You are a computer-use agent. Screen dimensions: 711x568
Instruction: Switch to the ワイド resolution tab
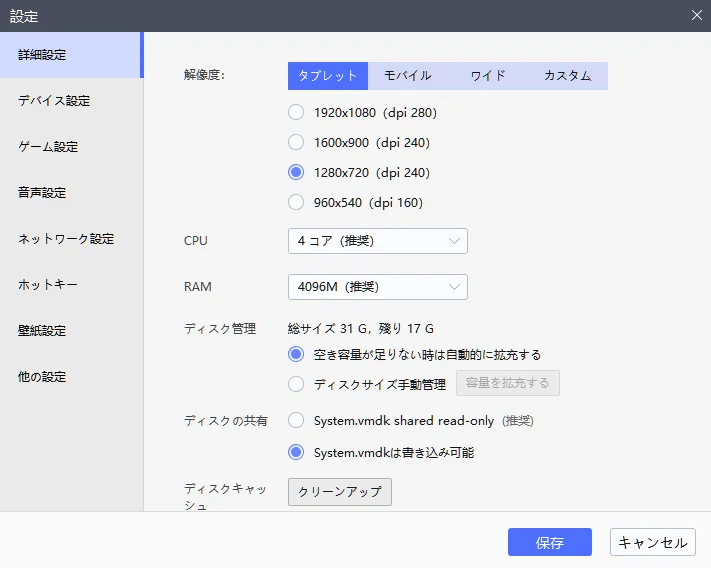pyautogui.click(x=488, y=76)
